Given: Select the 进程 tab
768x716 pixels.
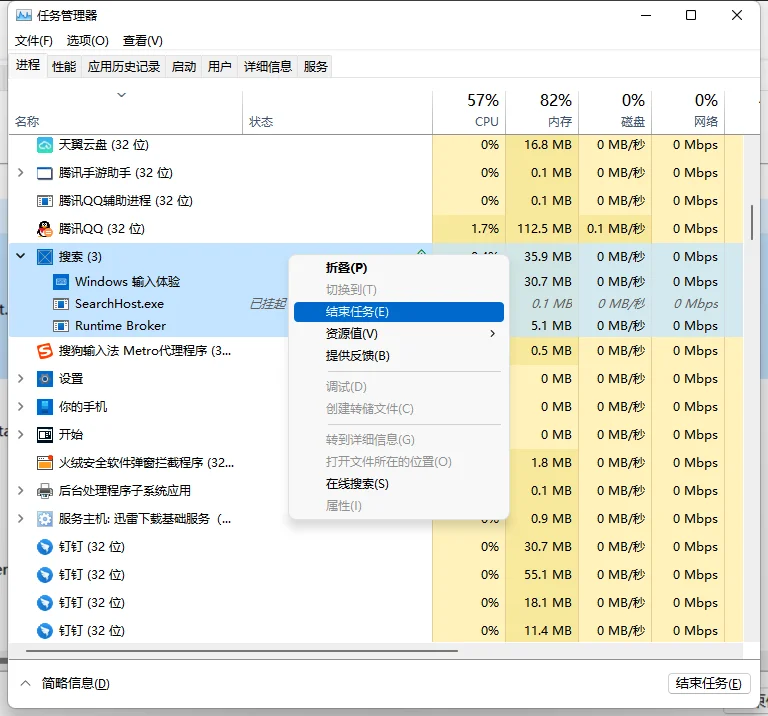Looking at the screenshot, I should (28, 65).
